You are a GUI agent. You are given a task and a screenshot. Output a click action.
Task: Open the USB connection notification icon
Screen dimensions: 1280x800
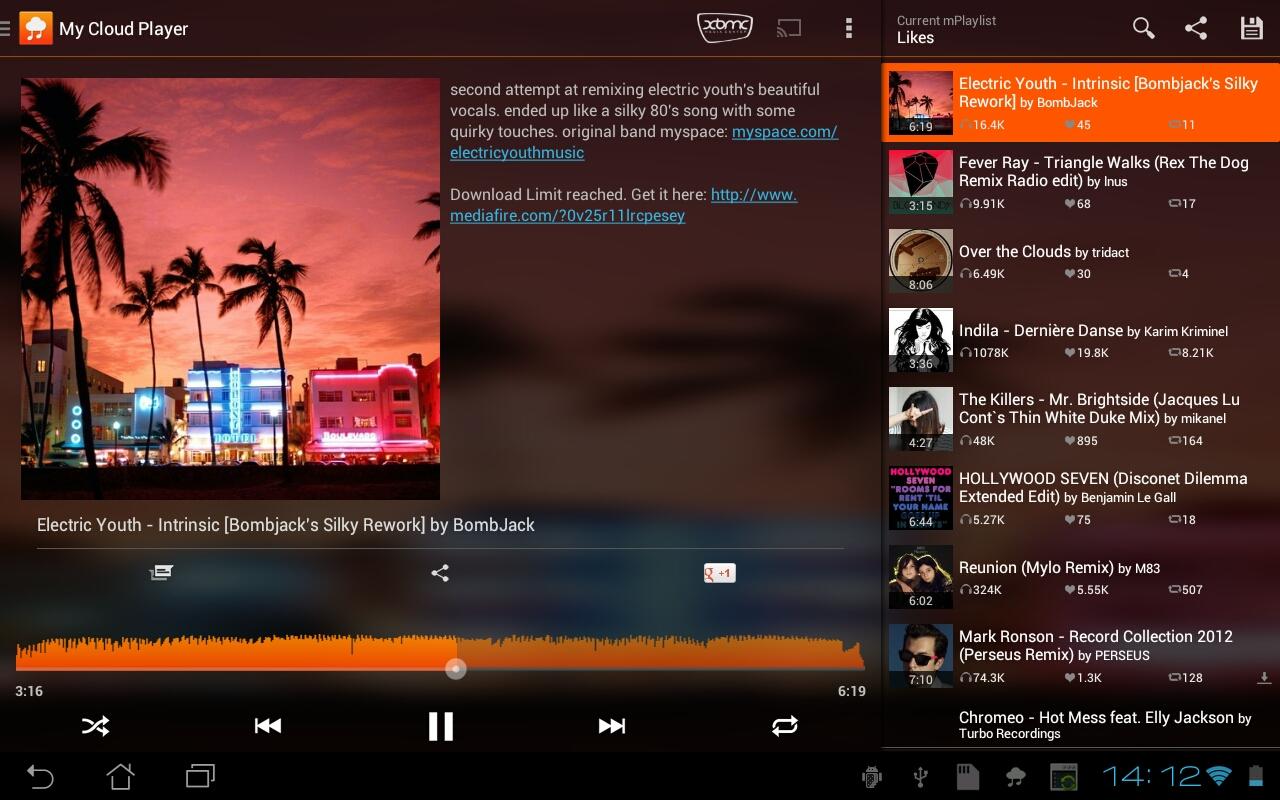coord(921,777)
